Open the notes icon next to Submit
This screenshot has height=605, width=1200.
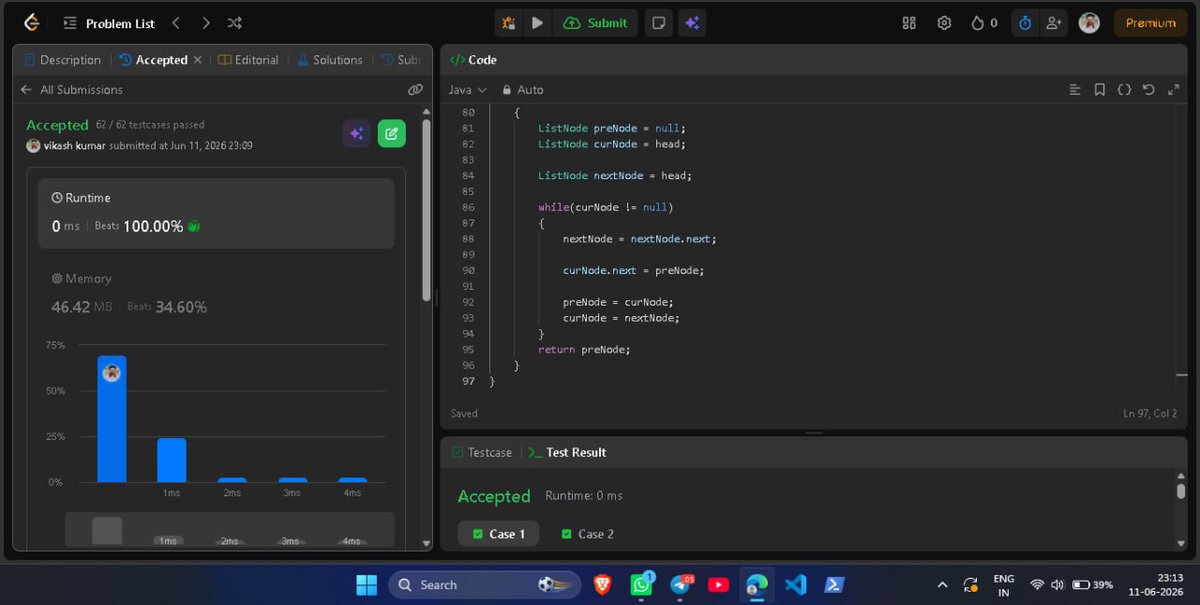point(658,23)
